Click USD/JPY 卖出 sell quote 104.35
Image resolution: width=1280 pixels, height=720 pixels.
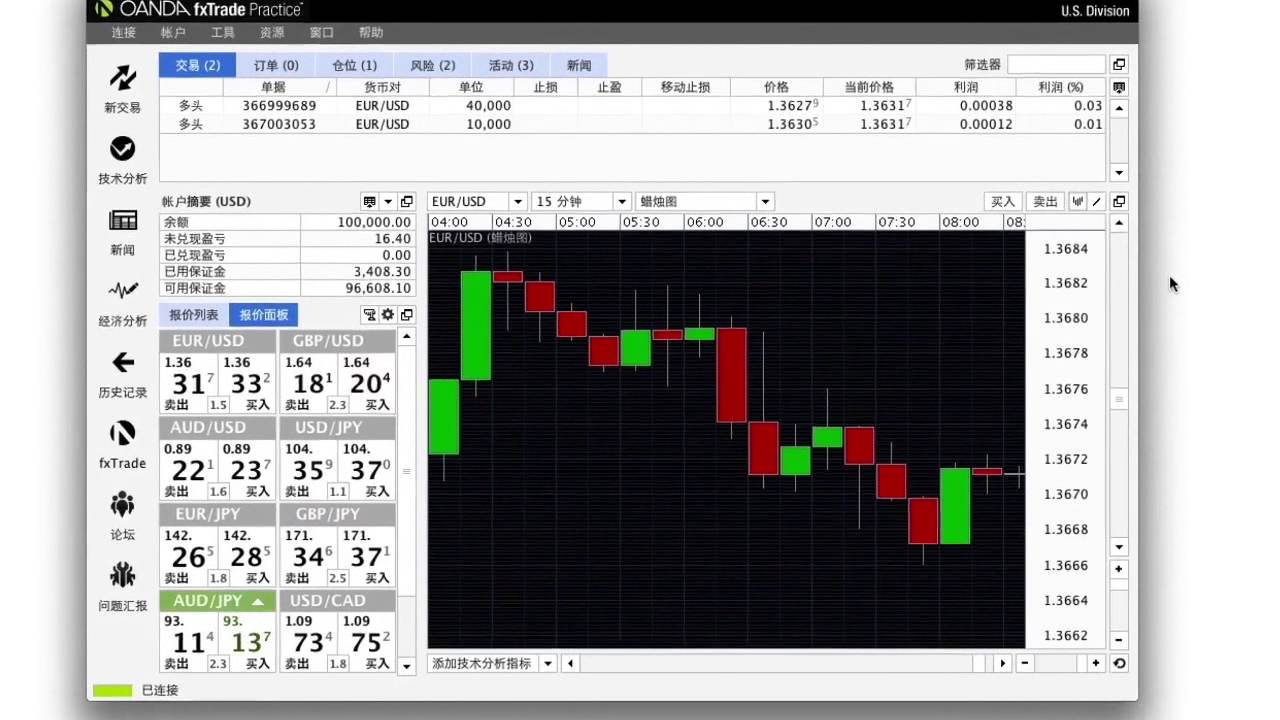tap(309, 469)
